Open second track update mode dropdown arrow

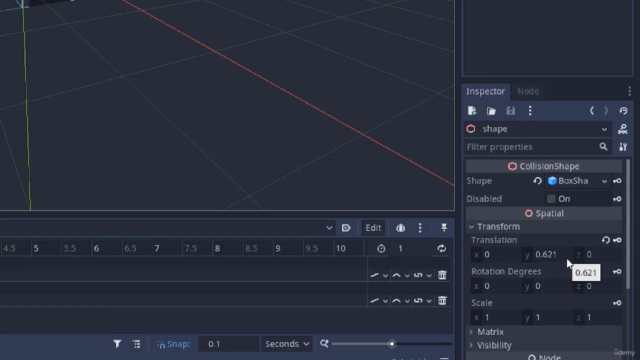click(x=385, y=301)
